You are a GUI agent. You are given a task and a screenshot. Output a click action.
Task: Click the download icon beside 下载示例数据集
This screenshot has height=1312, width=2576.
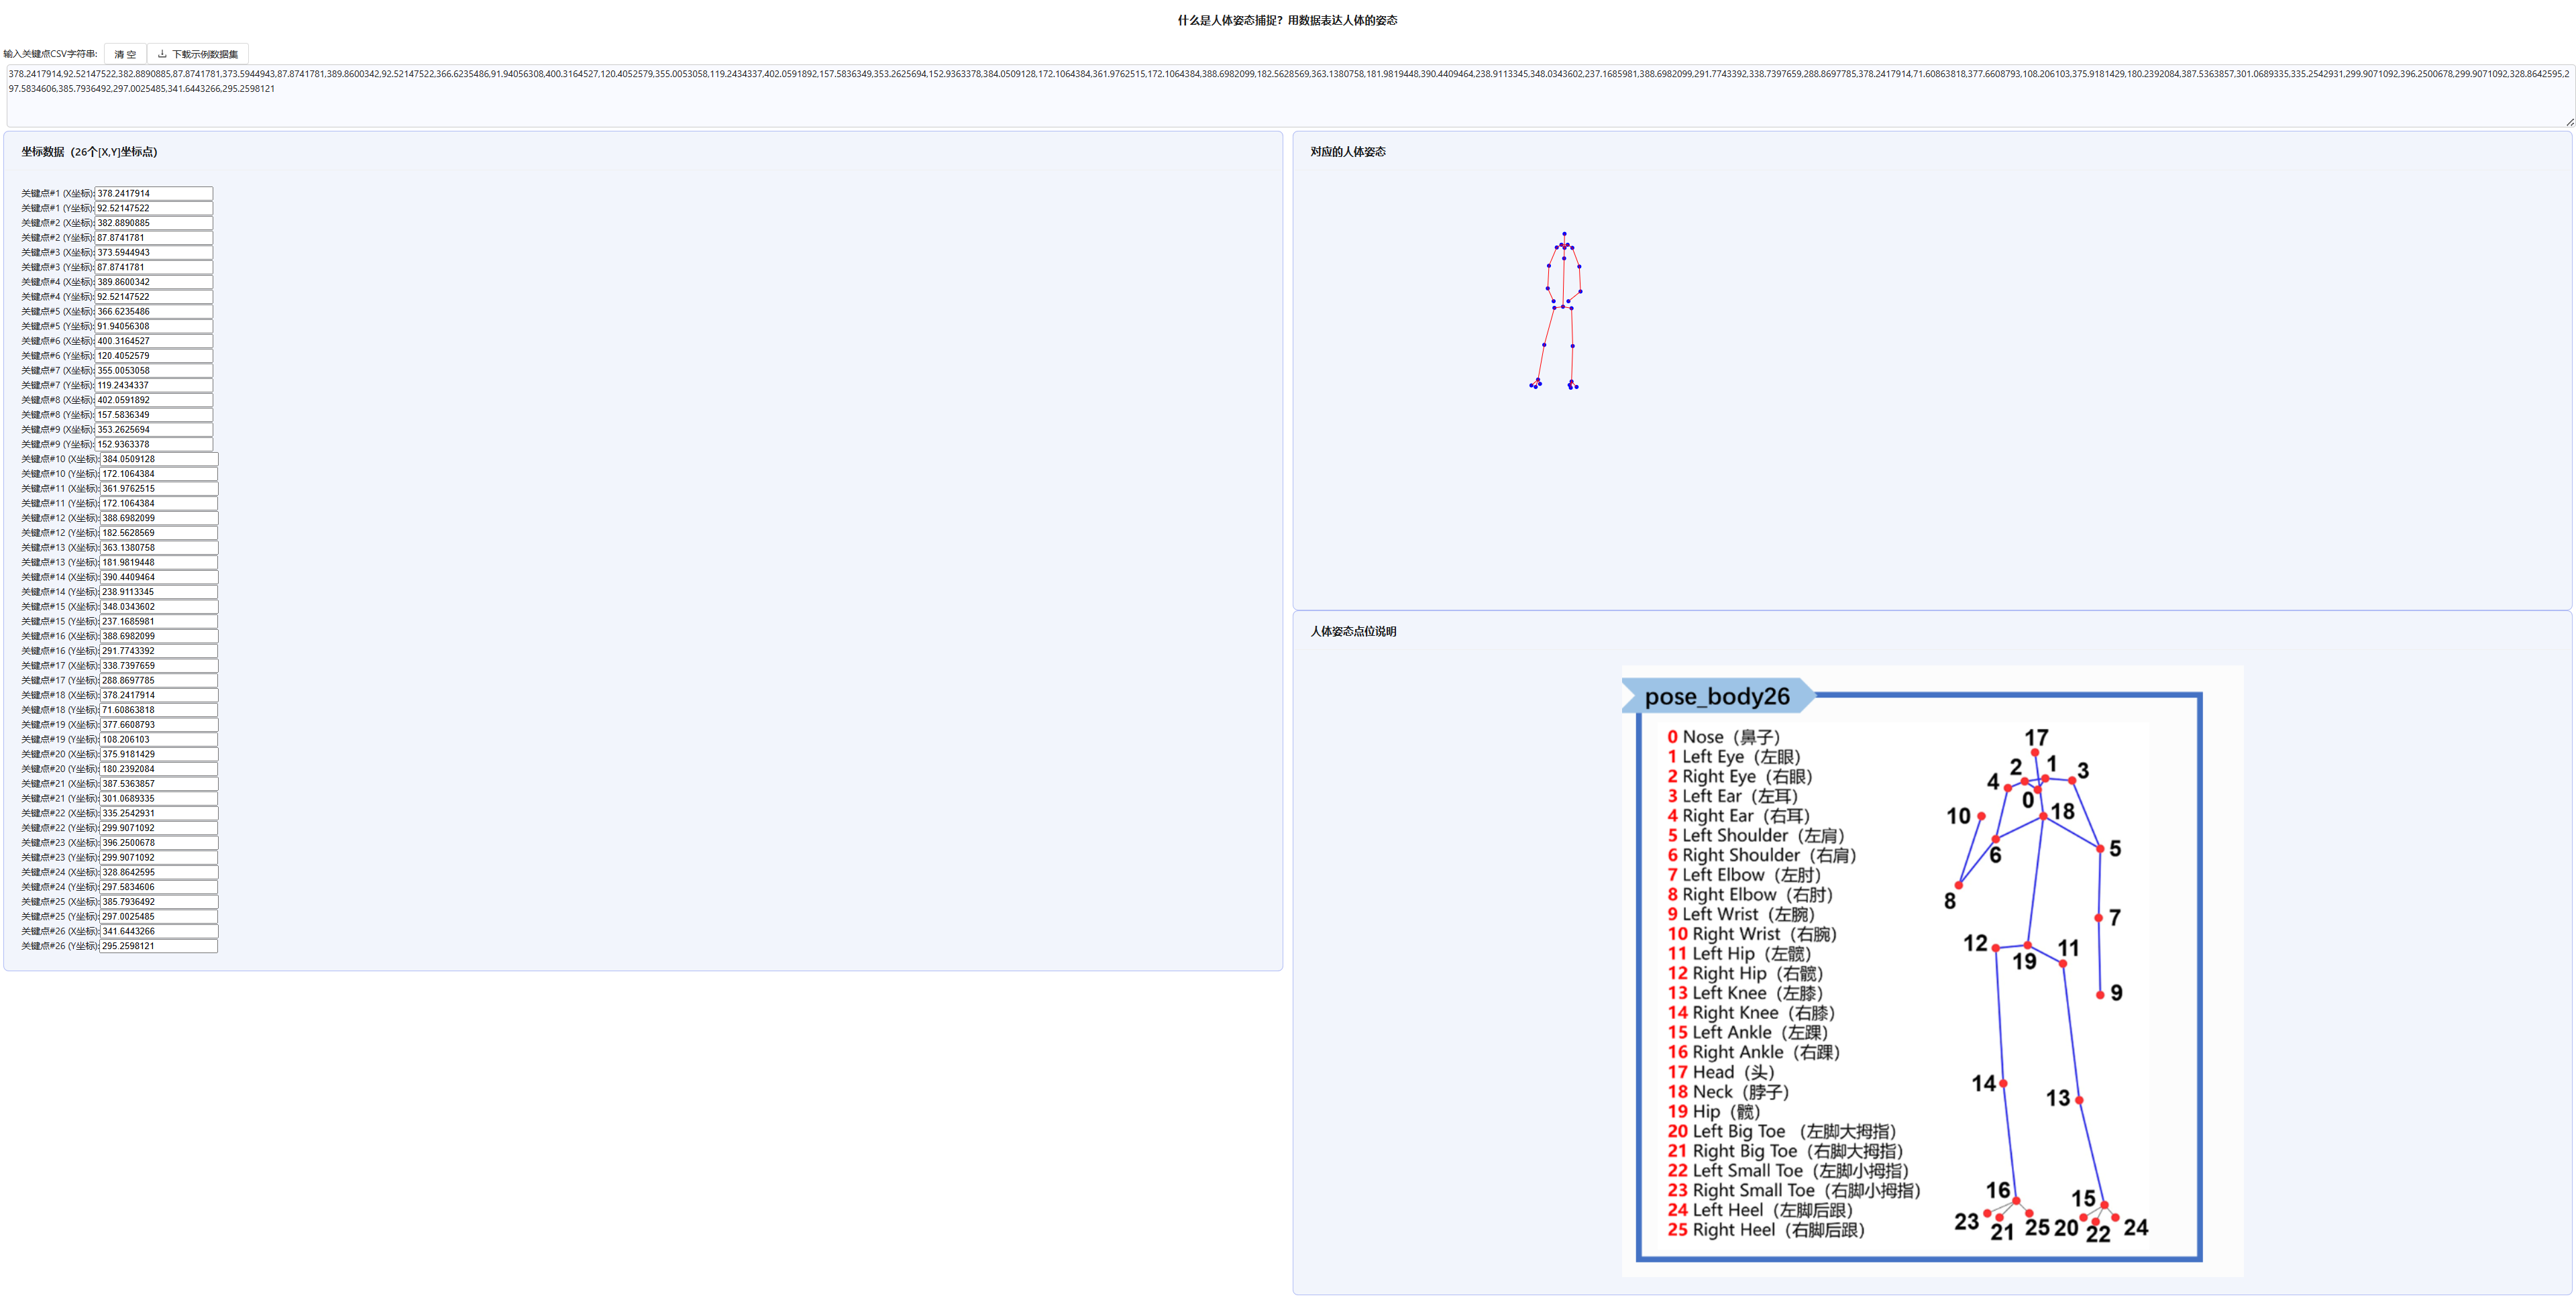coord(162,54)
